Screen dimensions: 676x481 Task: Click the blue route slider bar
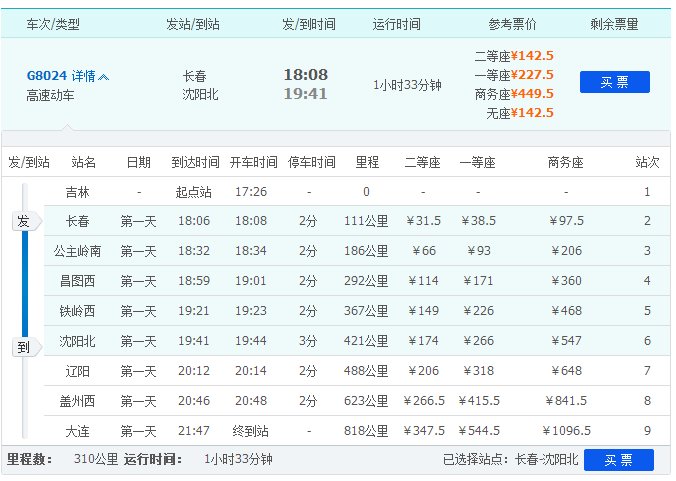[25, 285]
